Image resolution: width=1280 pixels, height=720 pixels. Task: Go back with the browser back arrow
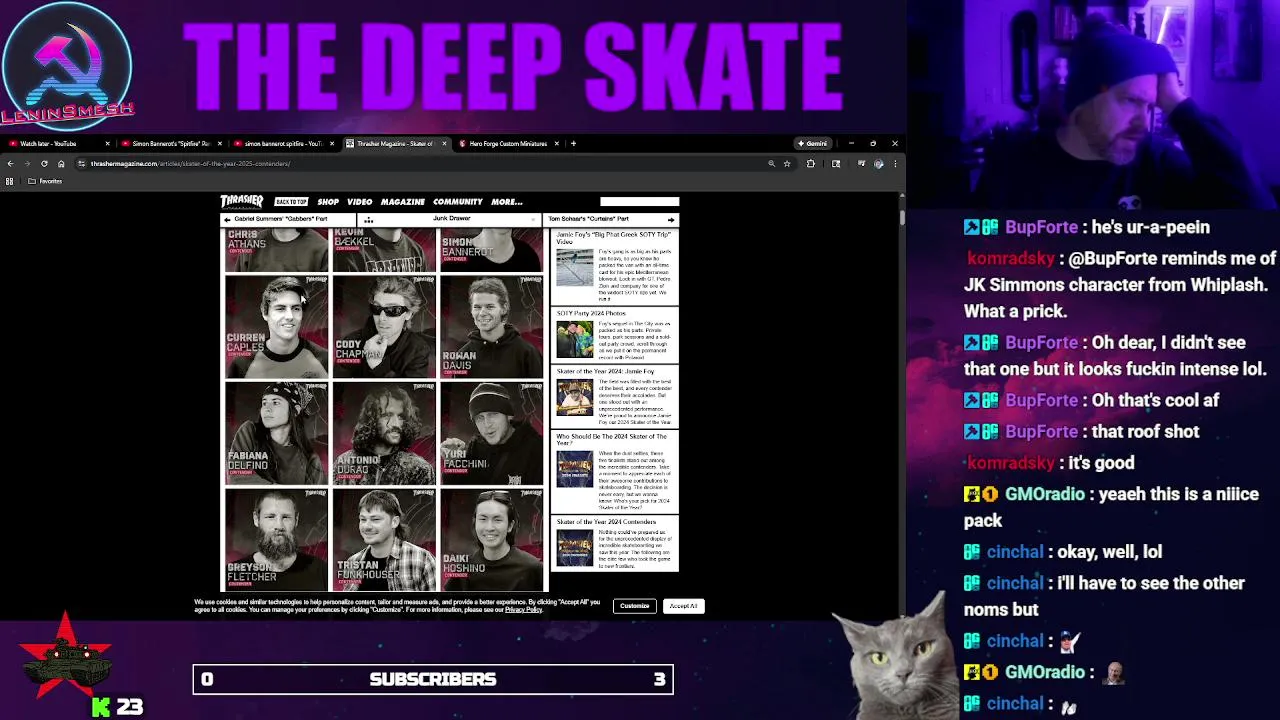(10, 163)
